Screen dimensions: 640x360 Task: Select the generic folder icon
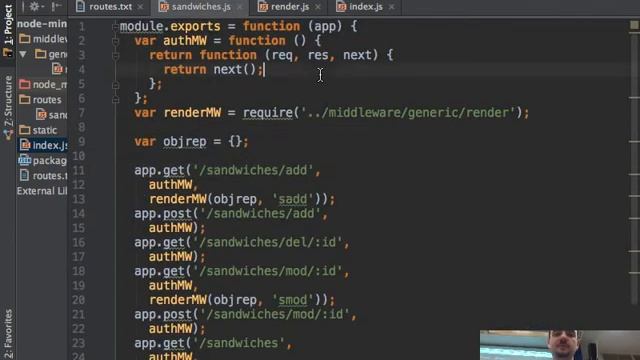pyautogui.click(x=40, y=54)
